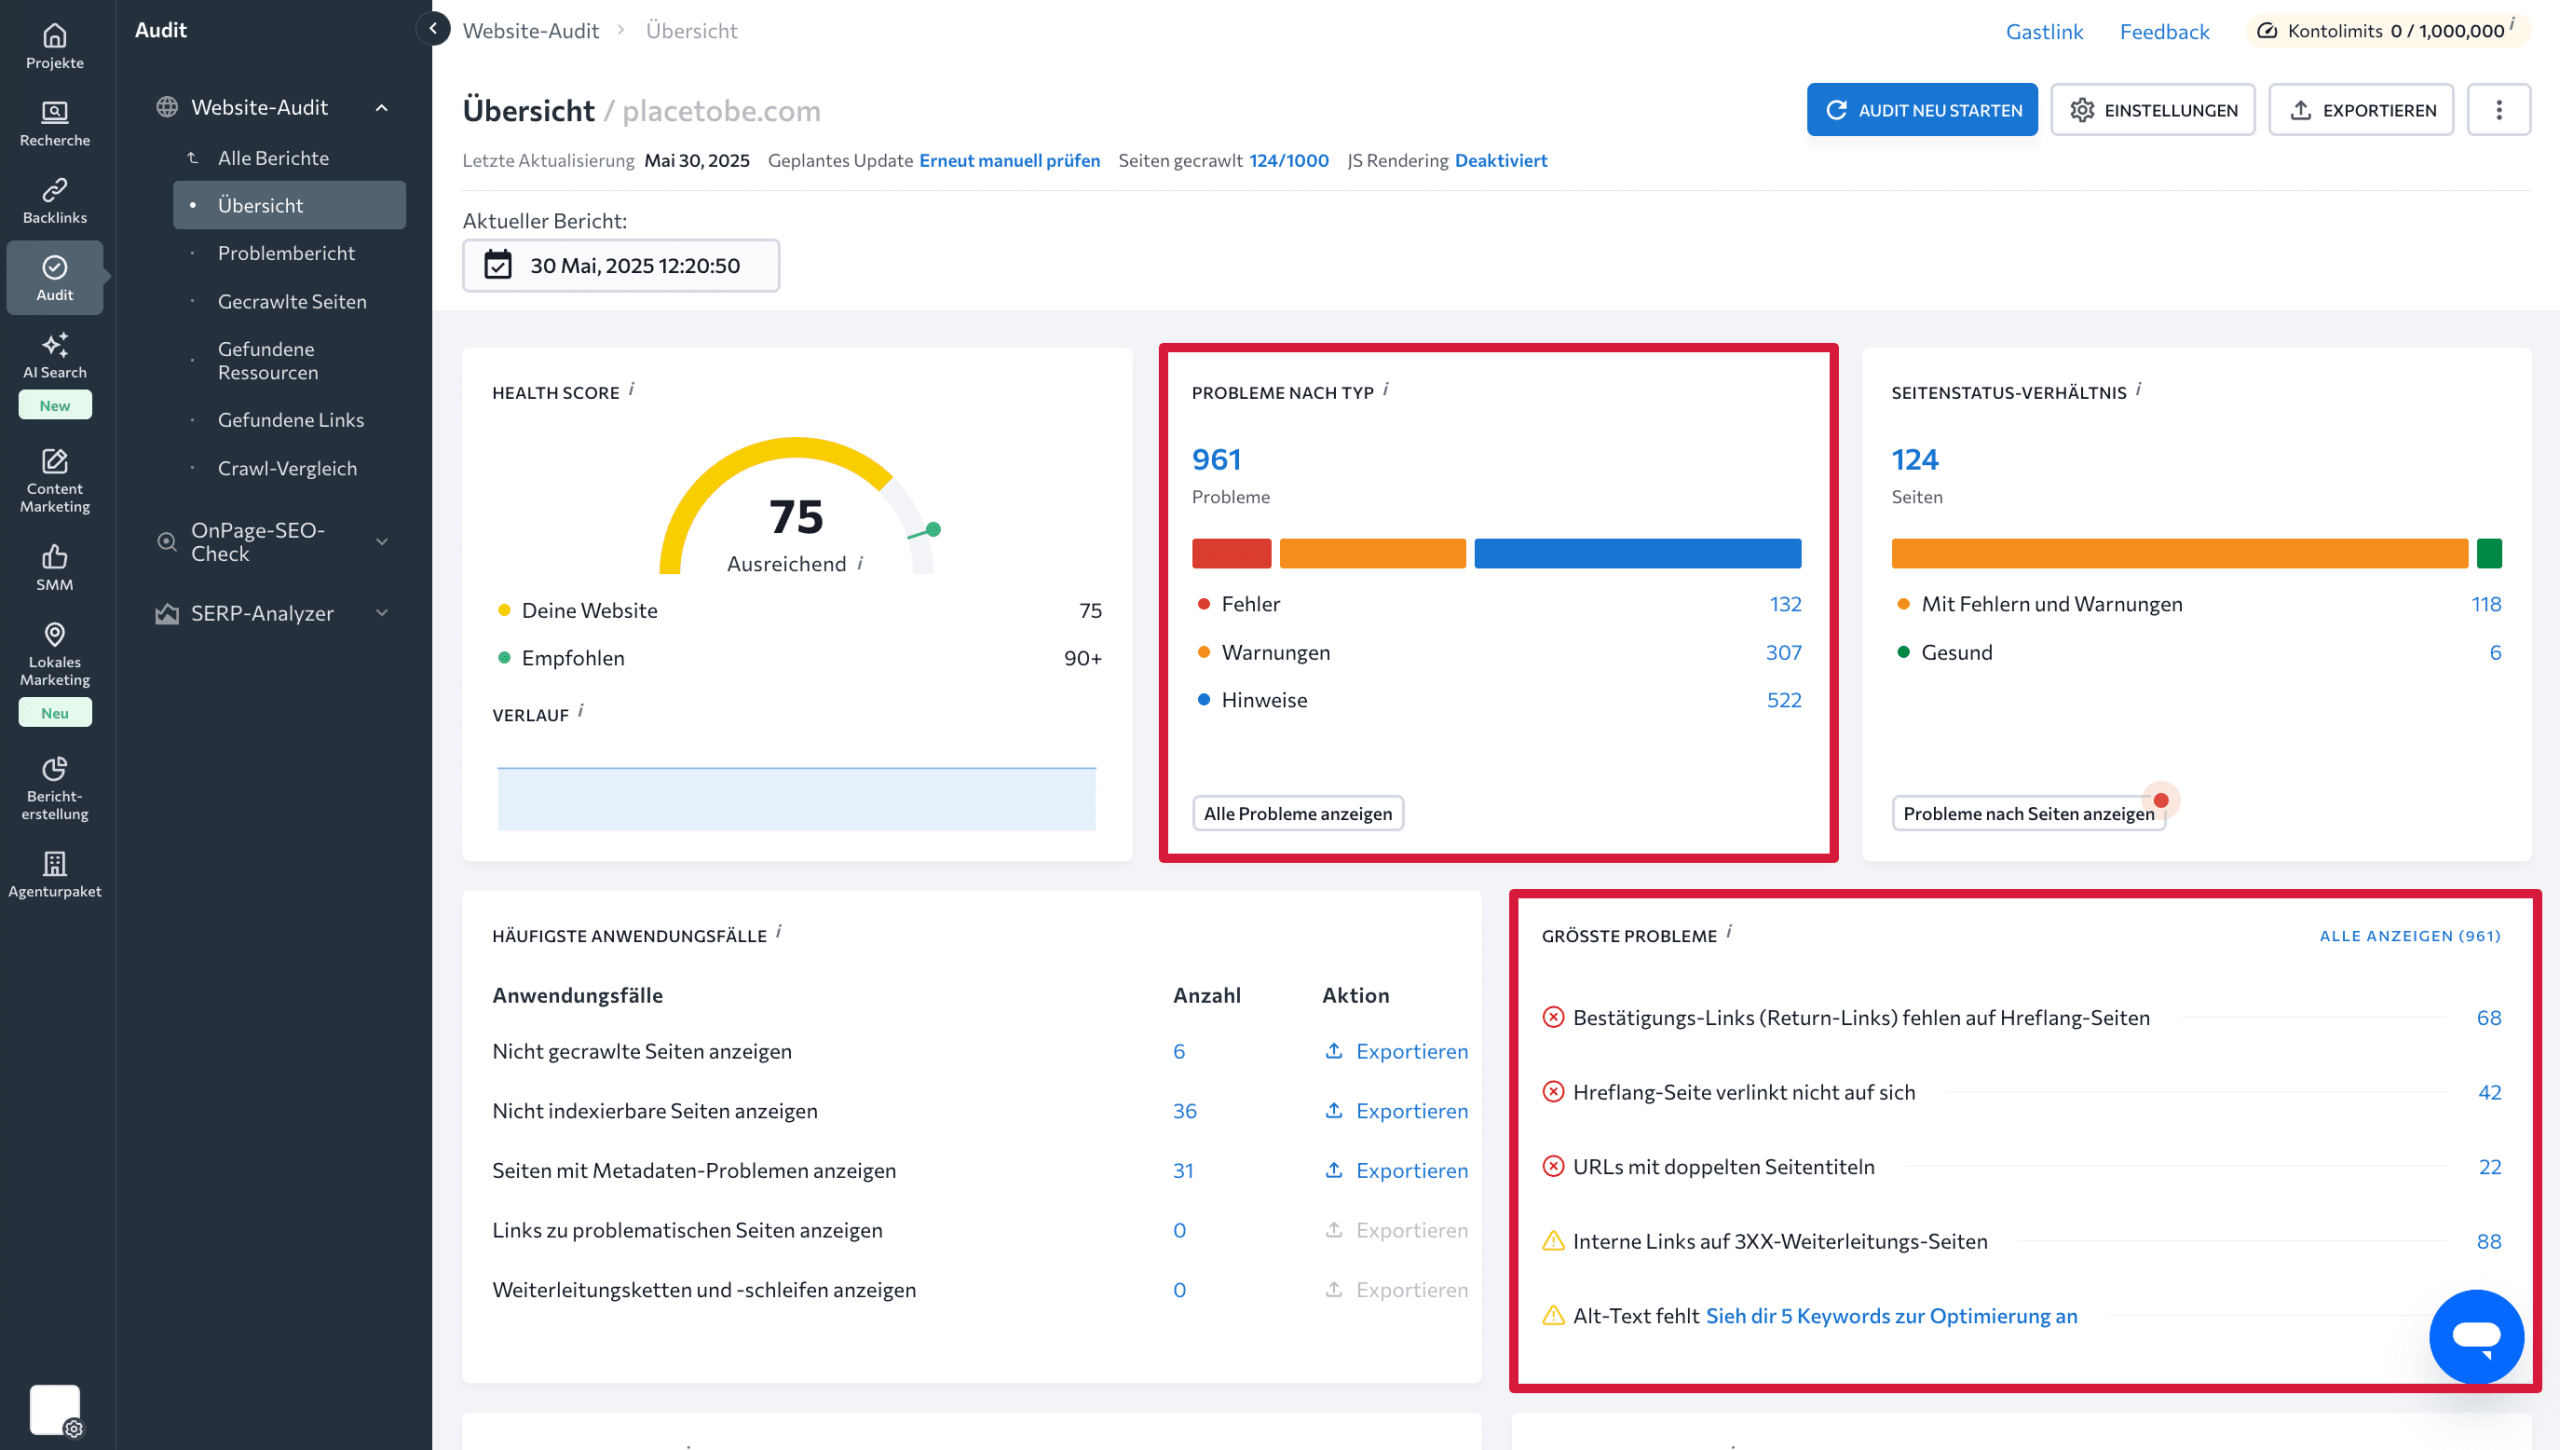
Task: Go to Backlinks via chain icon
Action: (55, 190)
